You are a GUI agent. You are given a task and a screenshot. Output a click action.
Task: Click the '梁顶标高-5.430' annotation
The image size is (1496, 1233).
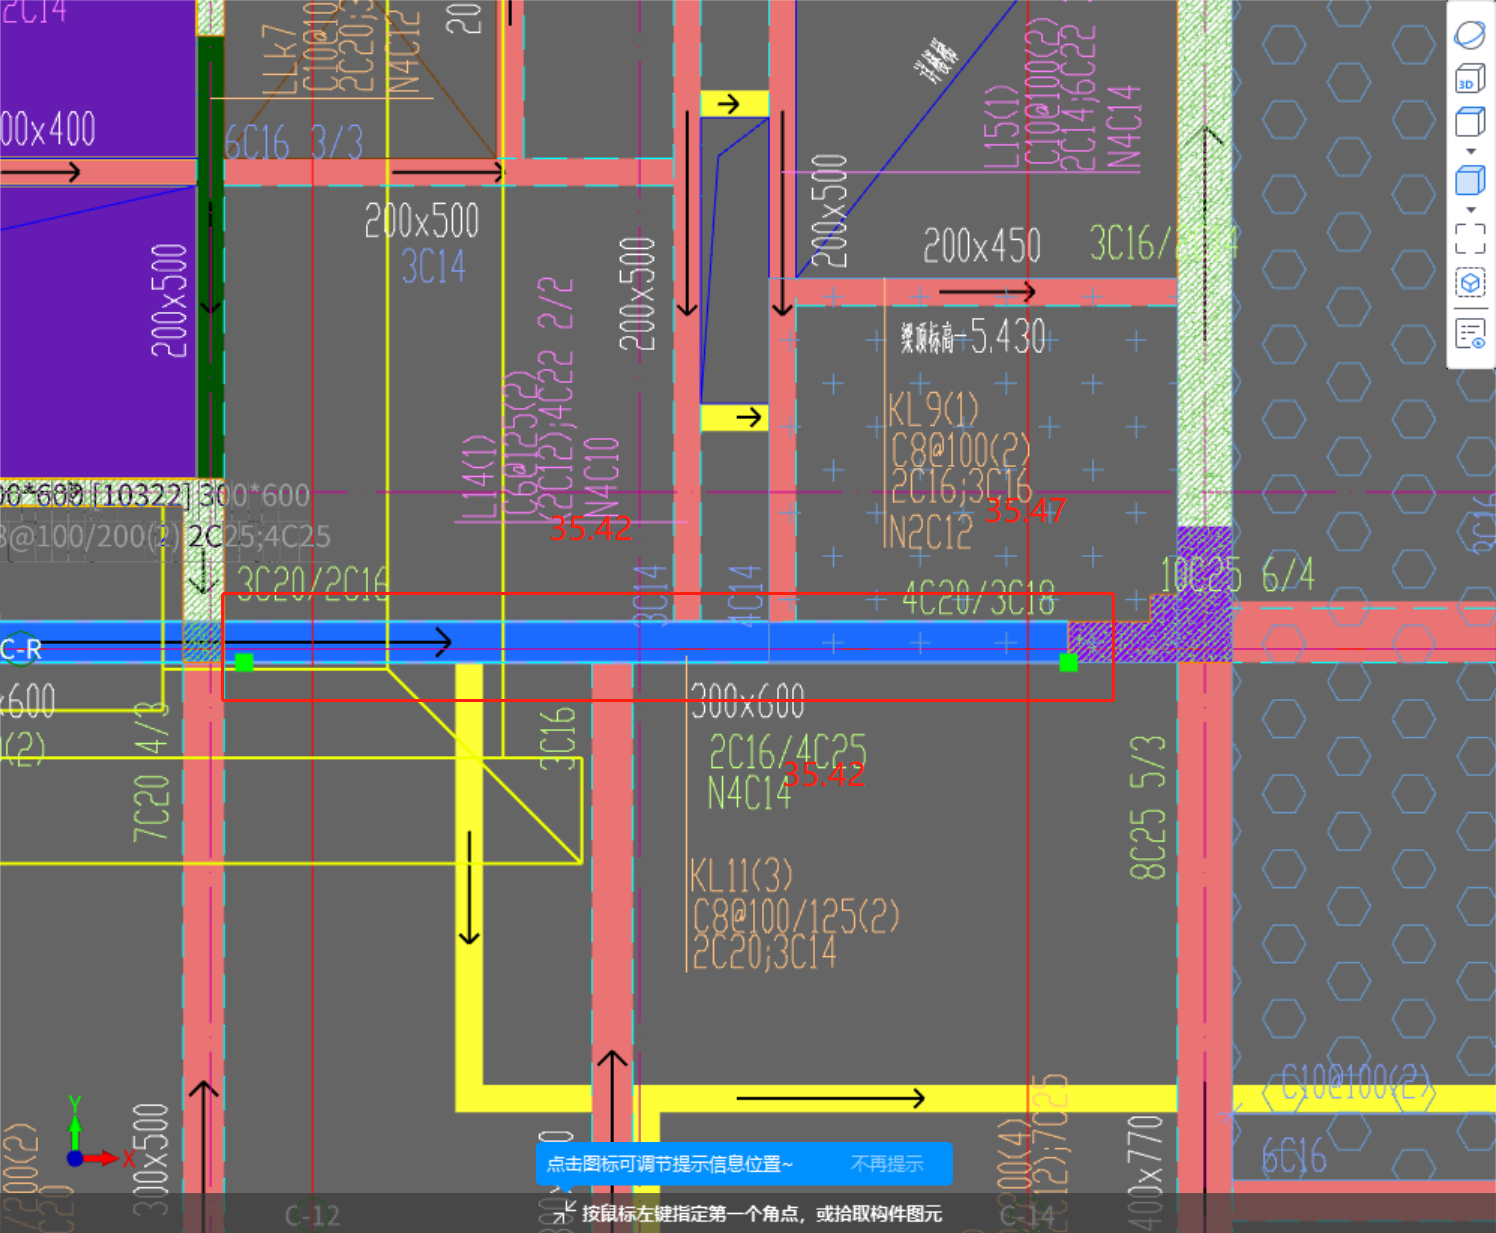click(972, 337)
